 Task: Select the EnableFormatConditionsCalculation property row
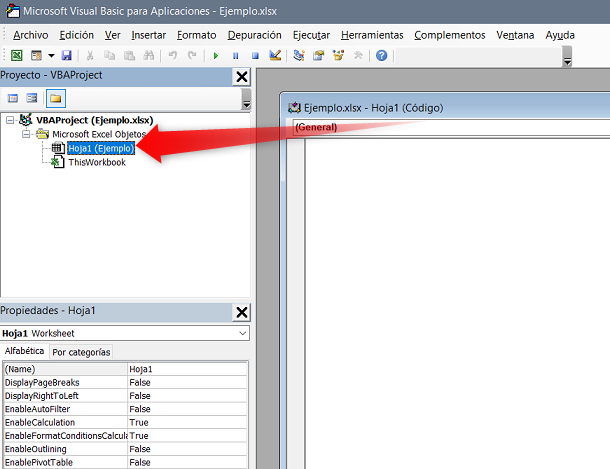[x=125, y=436]
